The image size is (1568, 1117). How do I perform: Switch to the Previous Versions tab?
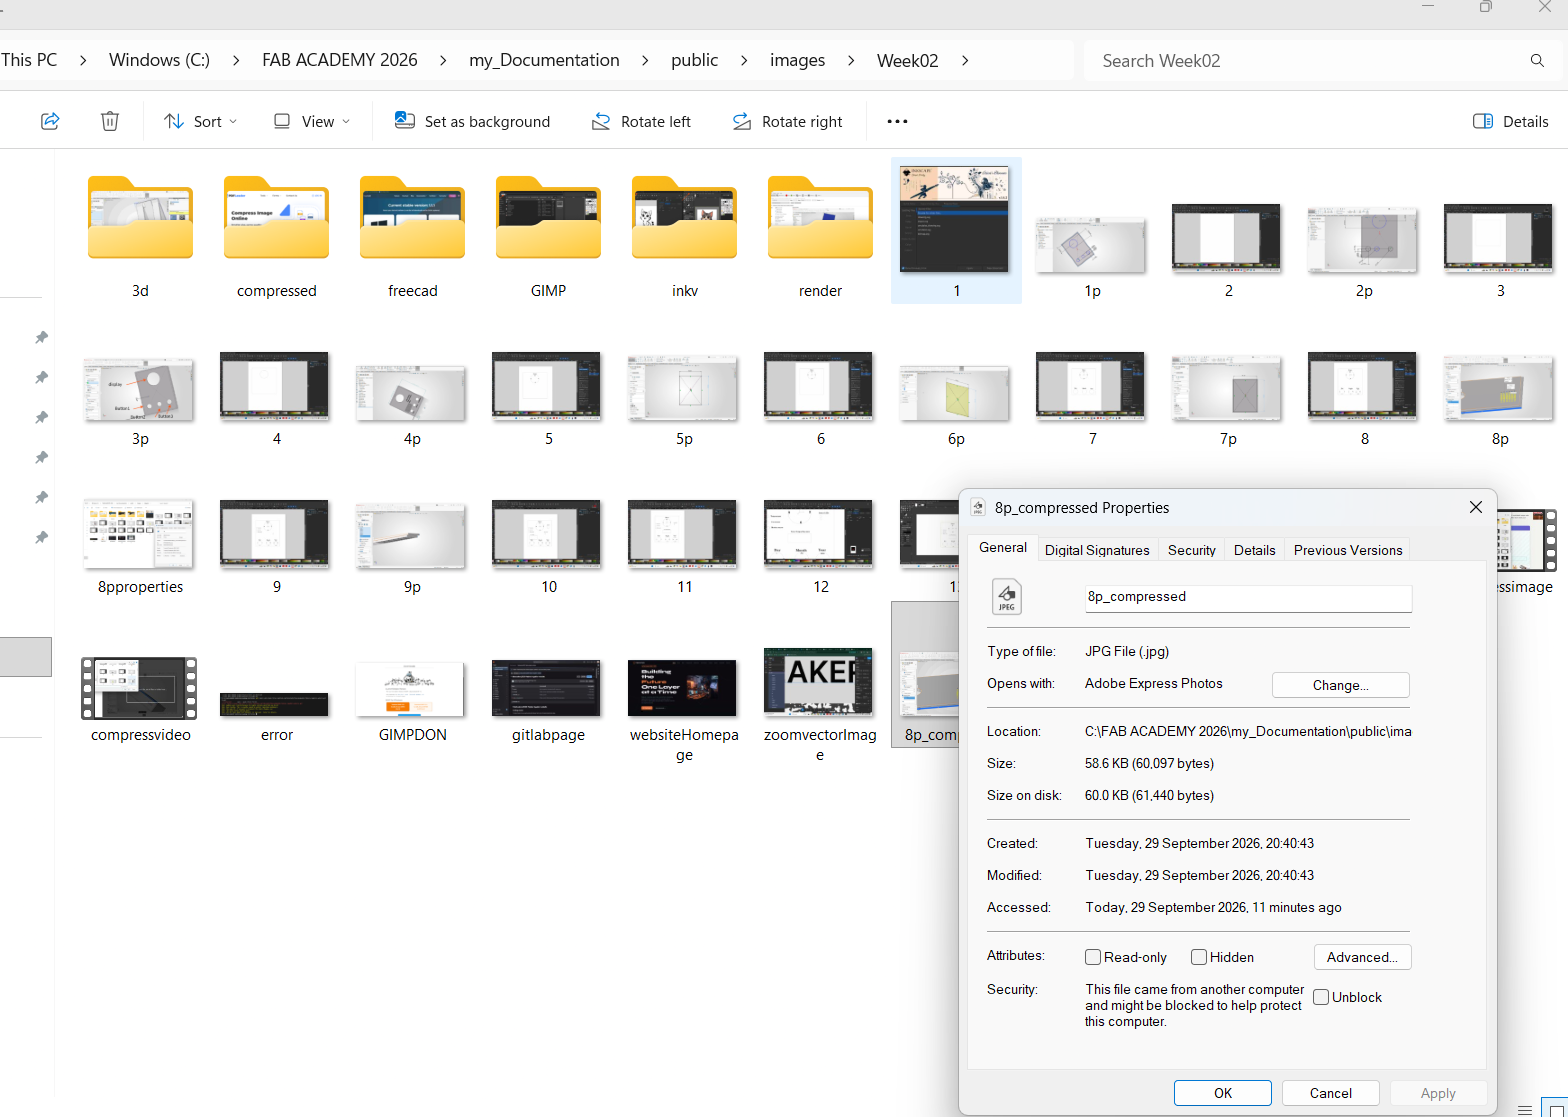click(1348, 550)
